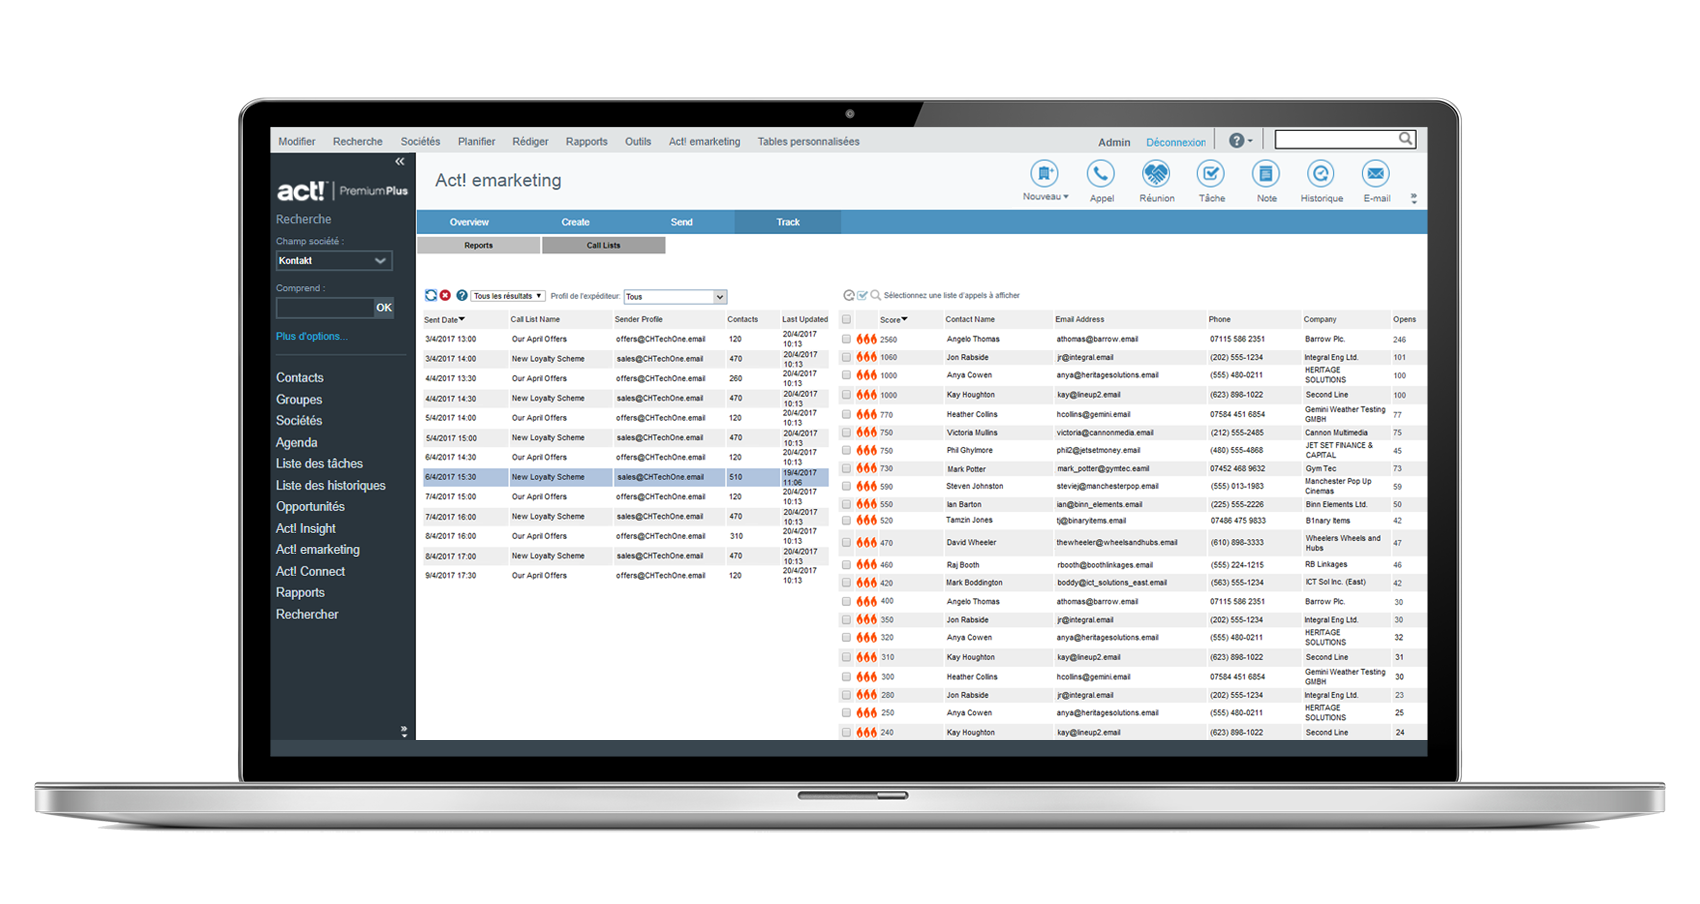The height and width of the screenshot is (904, 1700).
Task: Click the Opens column header
Action: [1405, 320]
